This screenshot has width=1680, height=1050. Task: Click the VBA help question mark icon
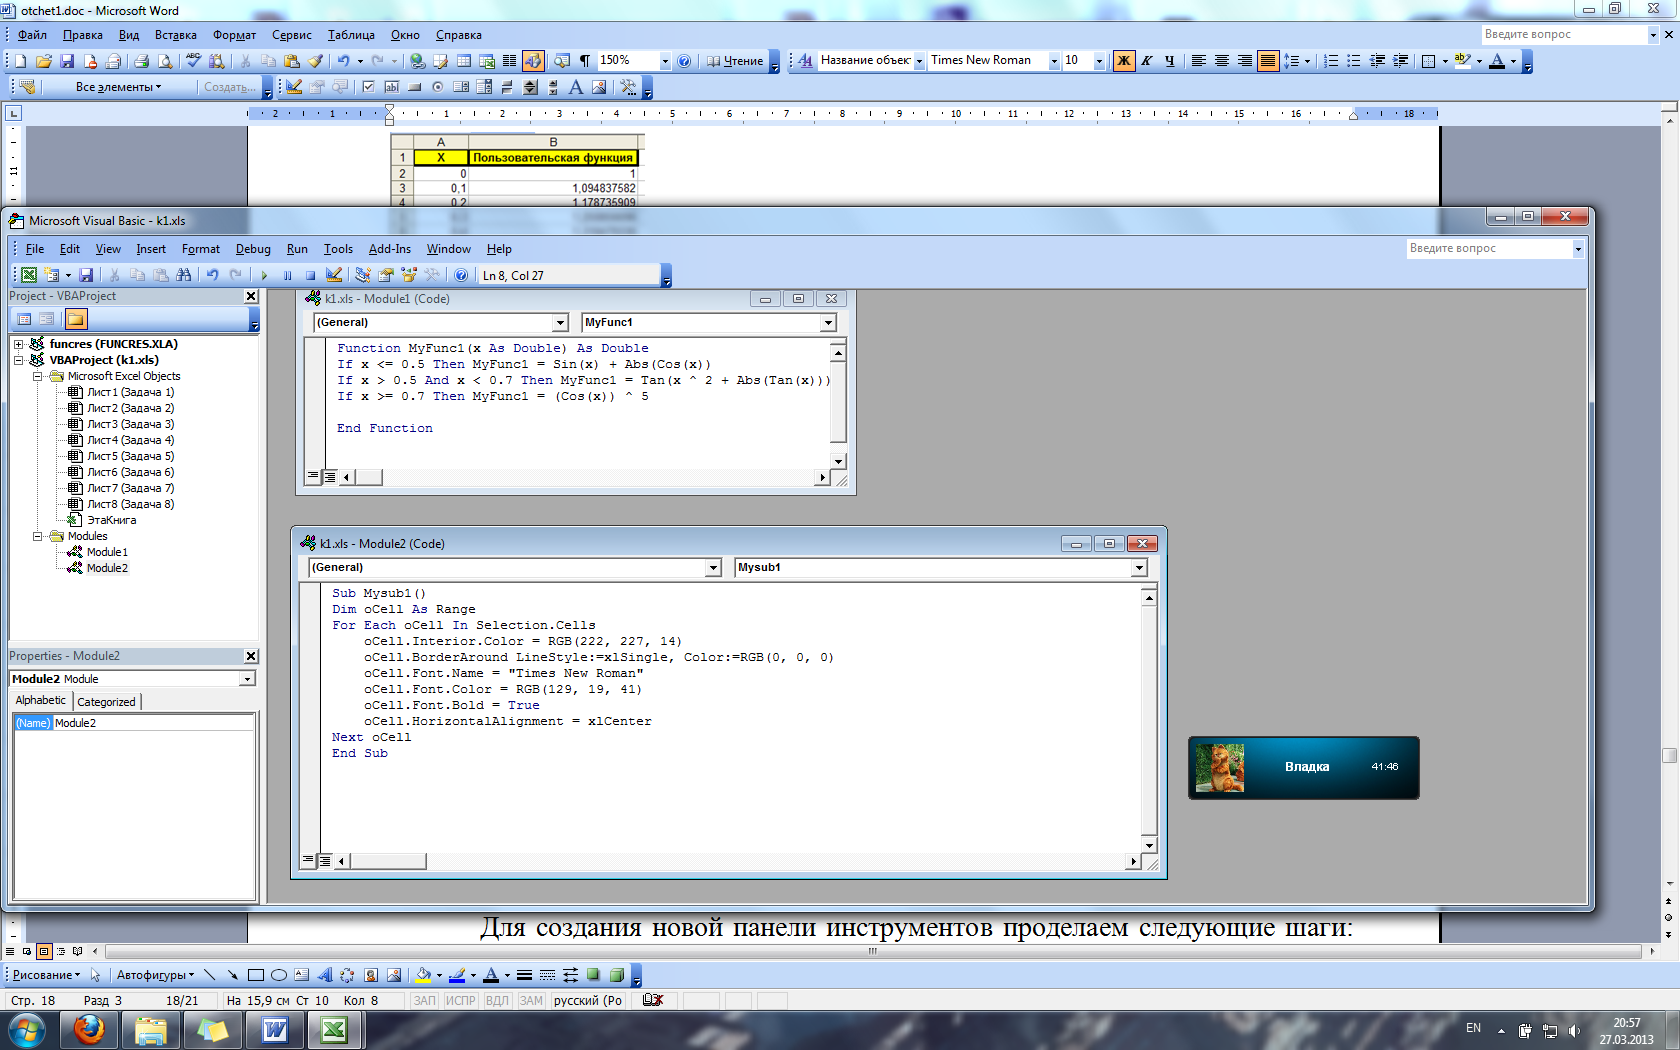point(461,275)
